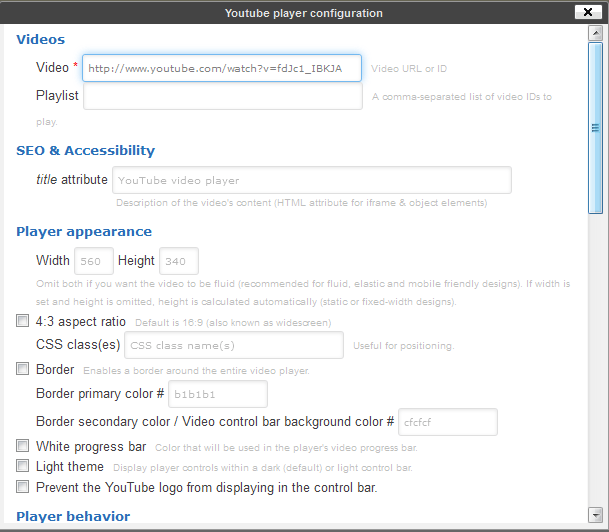Focus the Video URL input field

click(222, 68)
